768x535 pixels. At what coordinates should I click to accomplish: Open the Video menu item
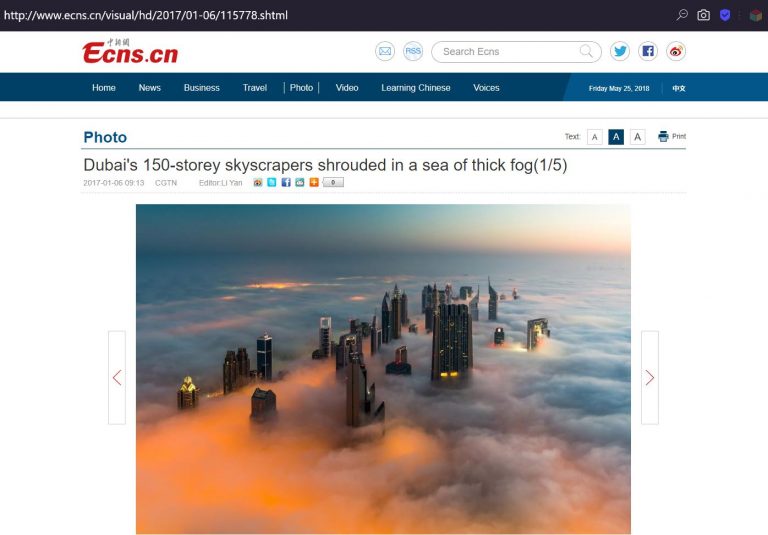pos(347,88)
